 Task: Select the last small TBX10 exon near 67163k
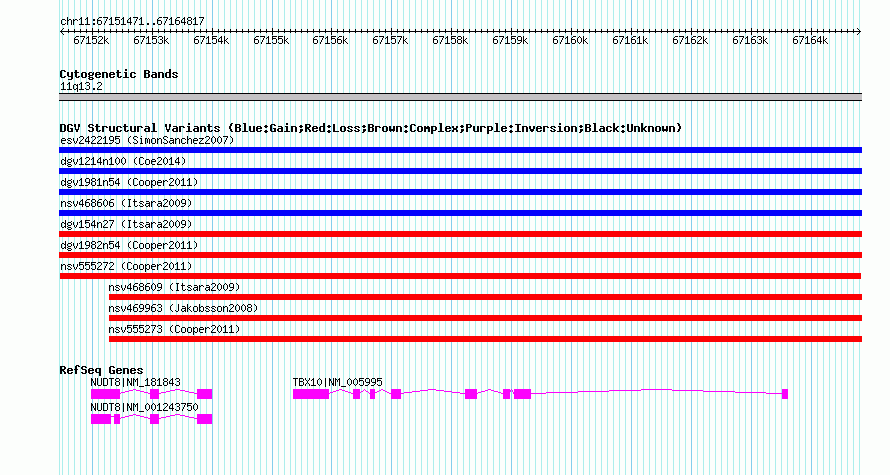click(785, 394)
